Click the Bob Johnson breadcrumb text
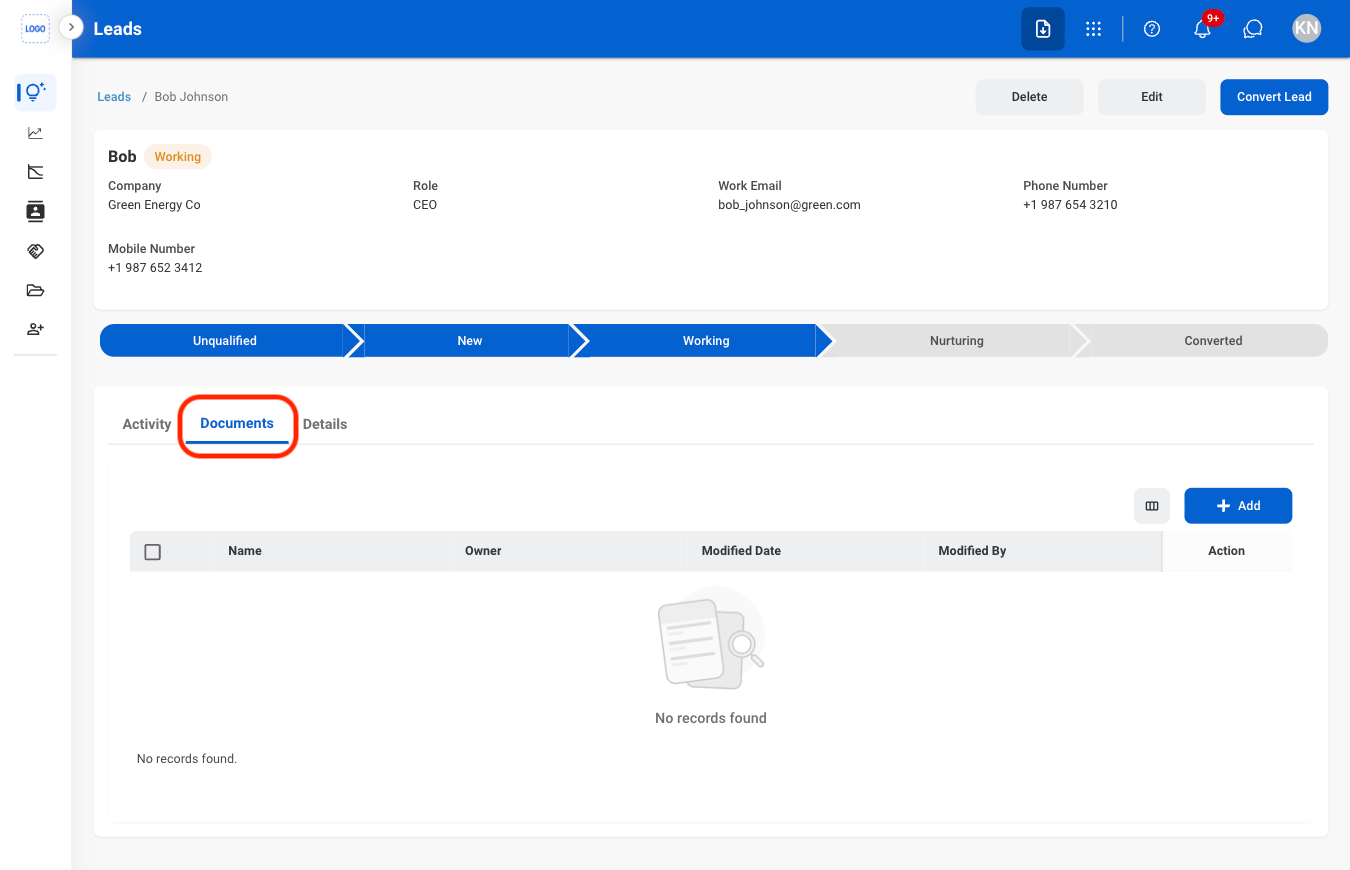This screenshot has height=870, width=1350. click(191, 97)
